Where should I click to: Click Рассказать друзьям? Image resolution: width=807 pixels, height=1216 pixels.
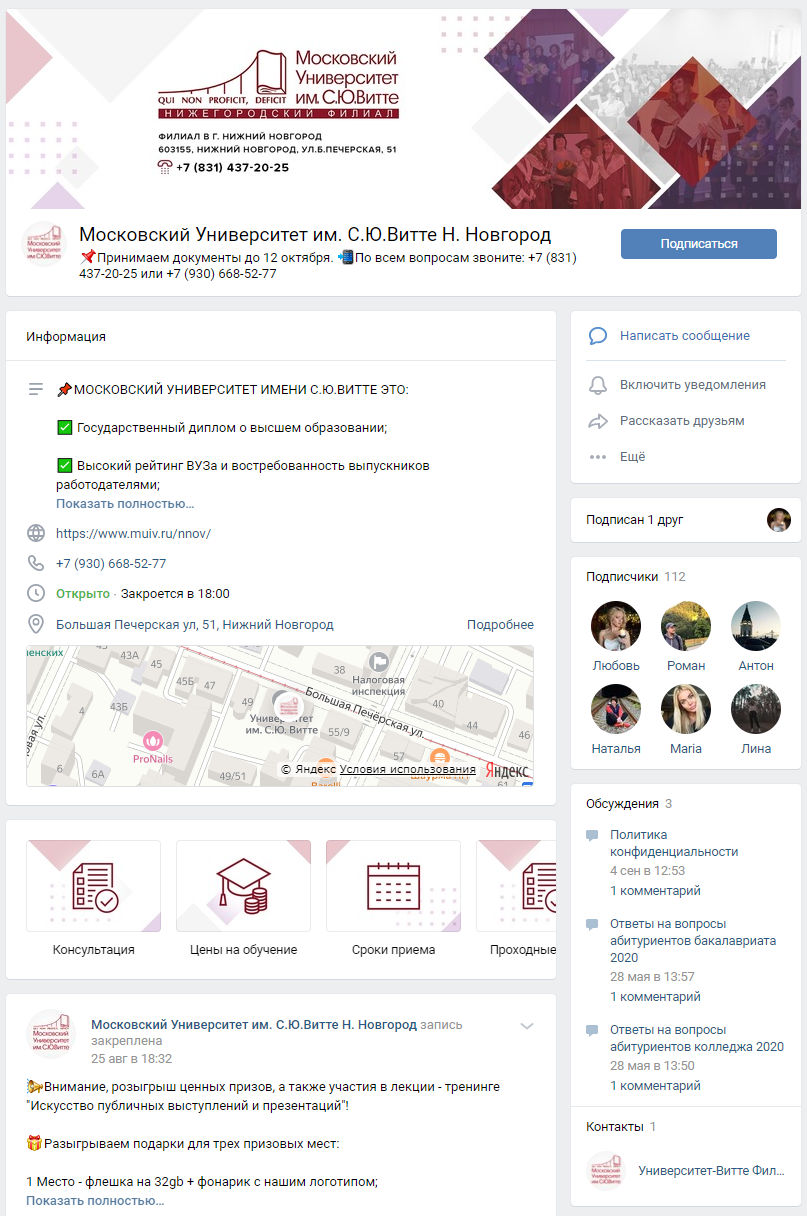click(682, 421)
